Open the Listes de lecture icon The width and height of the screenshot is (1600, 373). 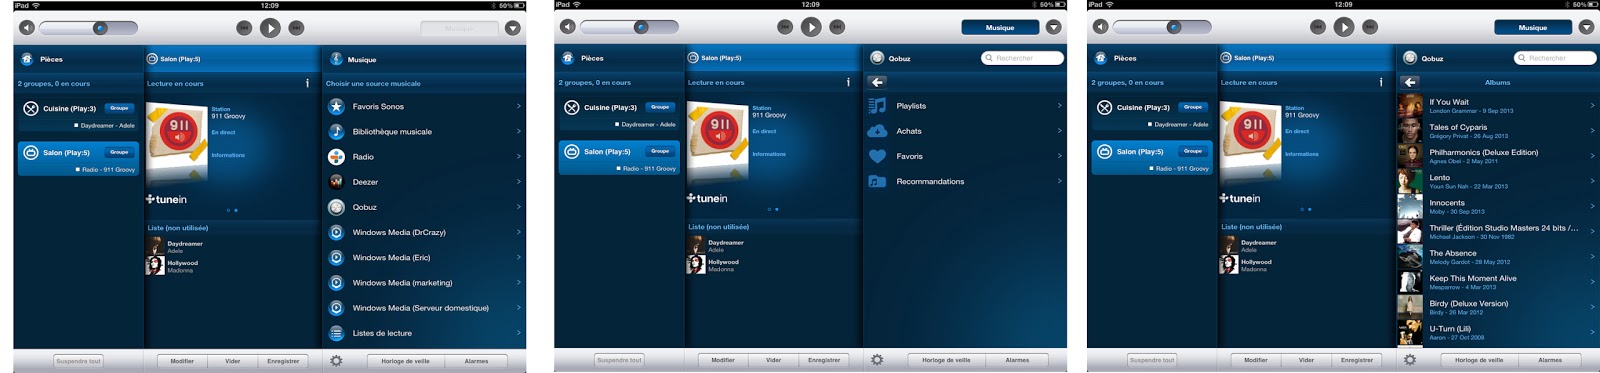(x=337, y=333)
